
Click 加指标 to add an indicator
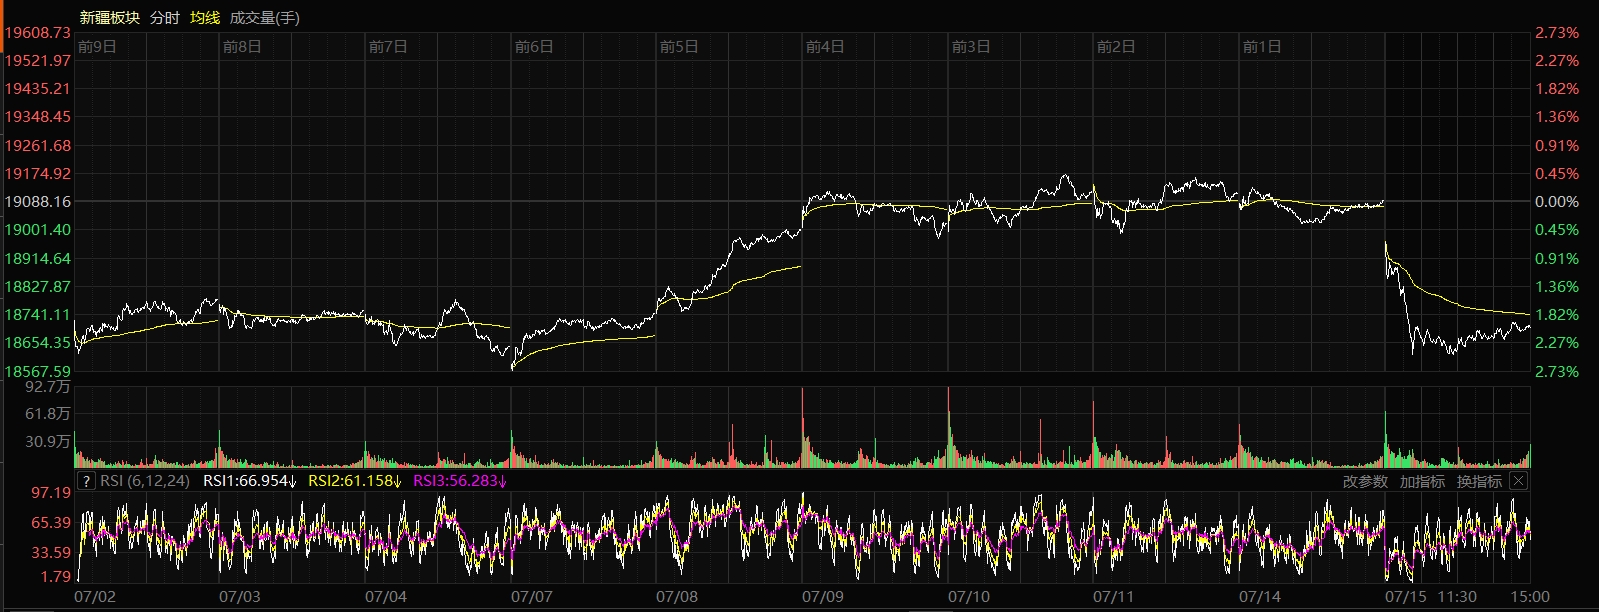(x=1422, y=481)
